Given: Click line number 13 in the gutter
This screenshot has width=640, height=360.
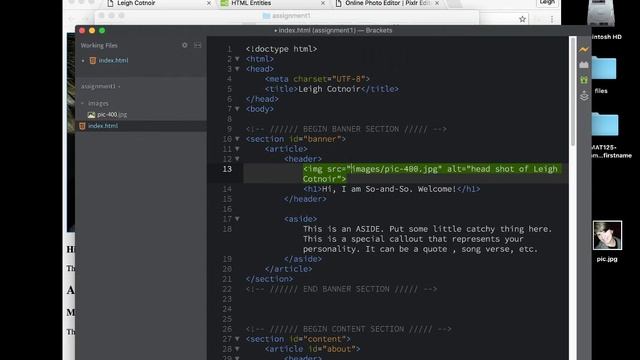Looking at the screenshot, I should point(227,169).
